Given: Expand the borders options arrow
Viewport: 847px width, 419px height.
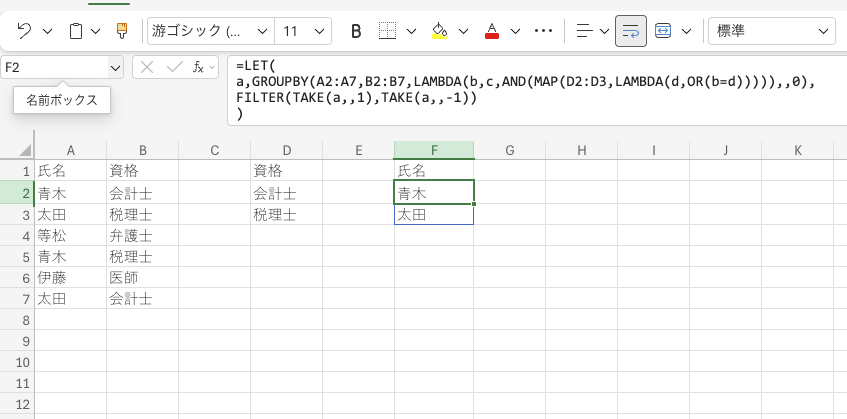Looking at the screenshot, I should pyautogui.click(x=412, y=31).
